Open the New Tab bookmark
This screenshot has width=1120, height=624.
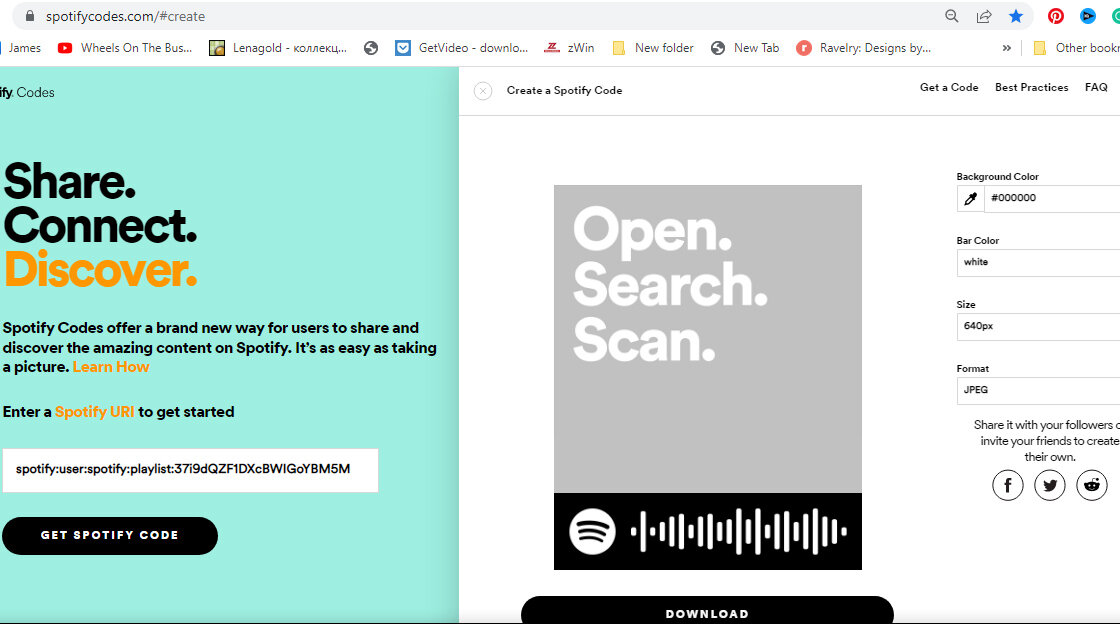[x=745, y=48]
